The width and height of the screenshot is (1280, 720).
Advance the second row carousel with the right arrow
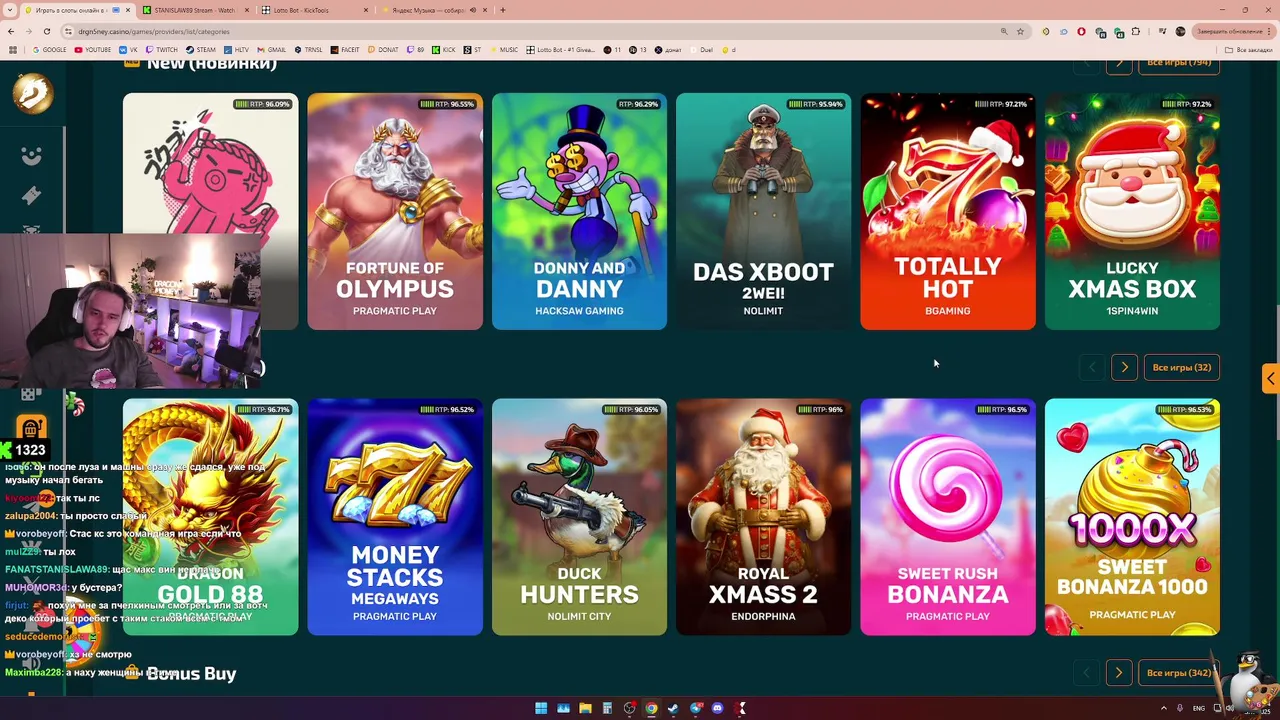point(1124,367)
